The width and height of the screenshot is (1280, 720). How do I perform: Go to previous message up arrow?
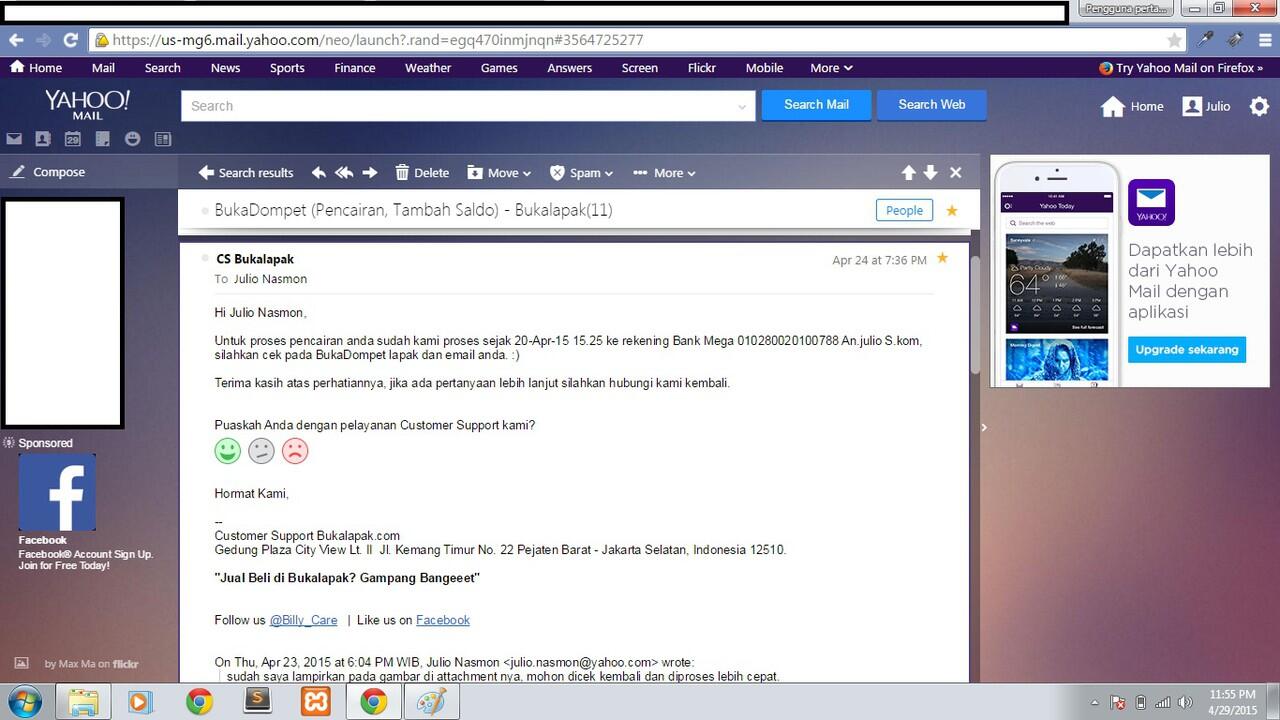(909, 173)
